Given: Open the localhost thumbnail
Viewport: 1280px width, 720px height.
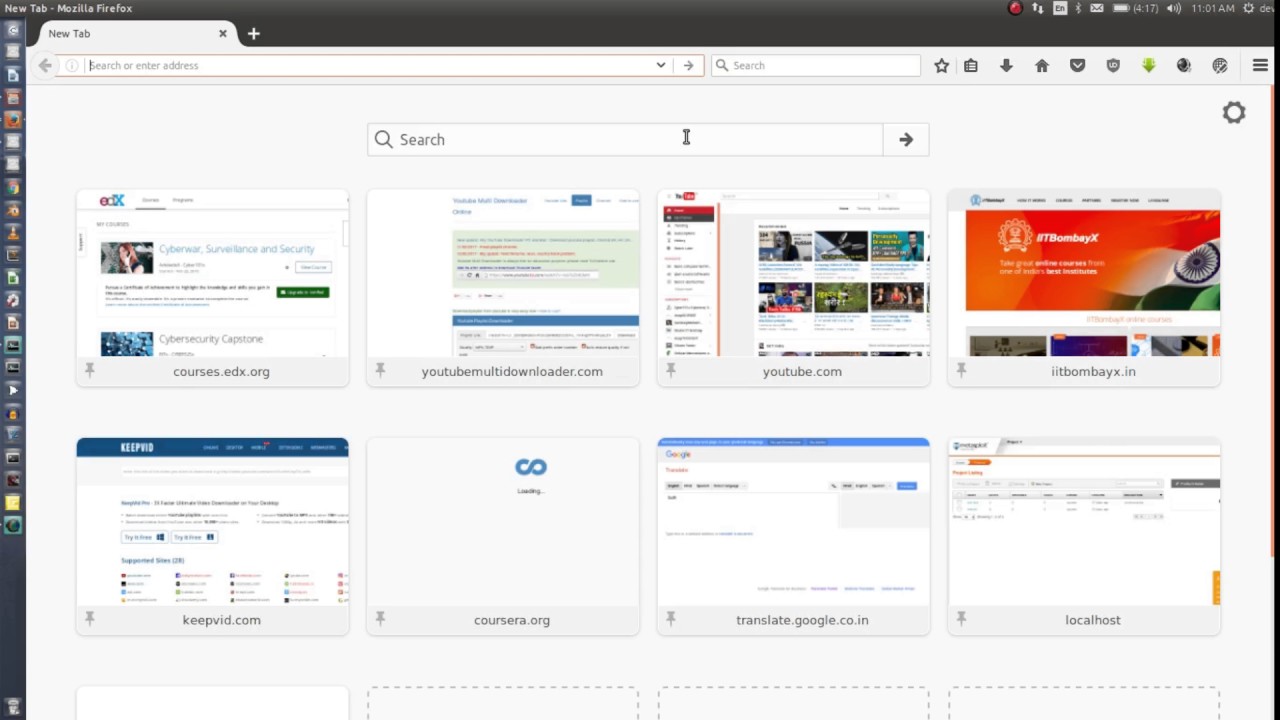Looking at the screenshot, I should 1084,522.
